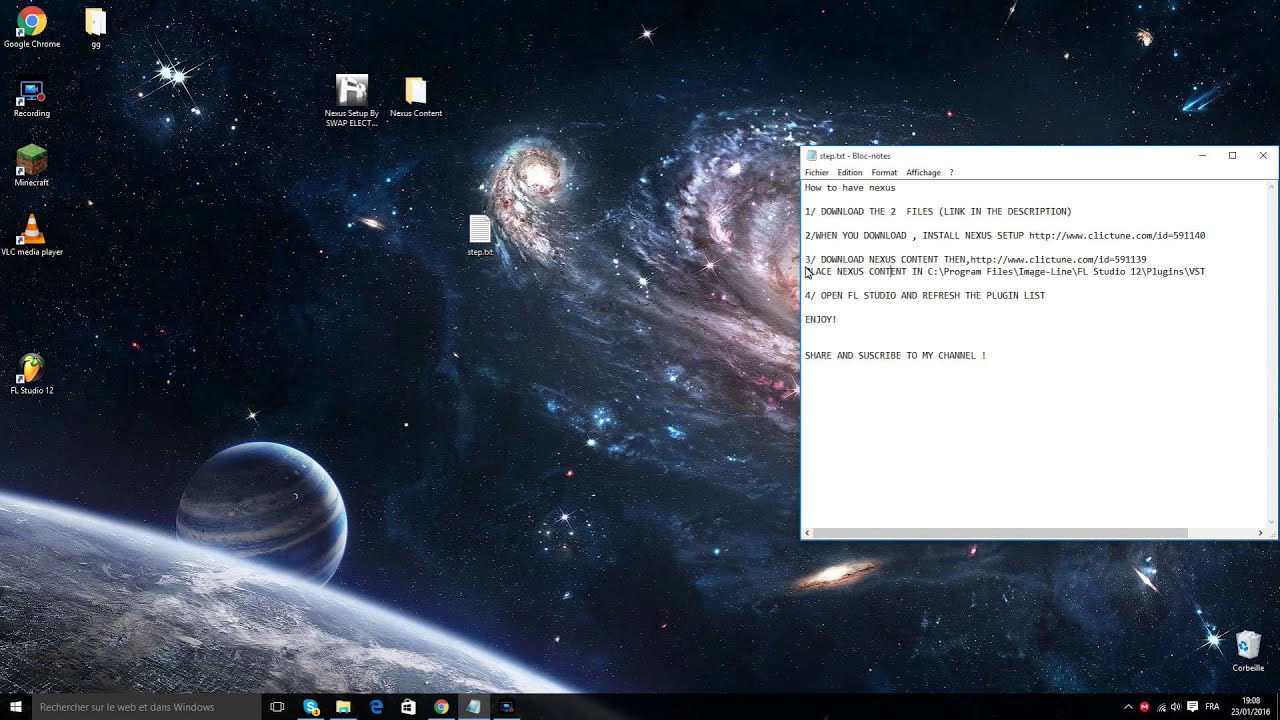Click the taskbar clock showing 19:08

[1251, 707]
